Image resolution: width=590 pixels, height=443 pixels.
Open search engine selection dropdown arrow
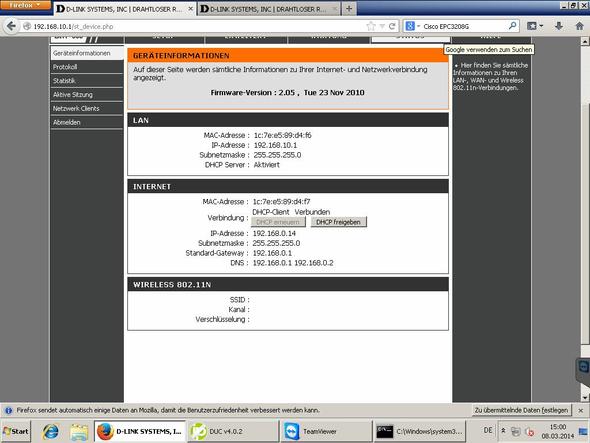[418, 26]
